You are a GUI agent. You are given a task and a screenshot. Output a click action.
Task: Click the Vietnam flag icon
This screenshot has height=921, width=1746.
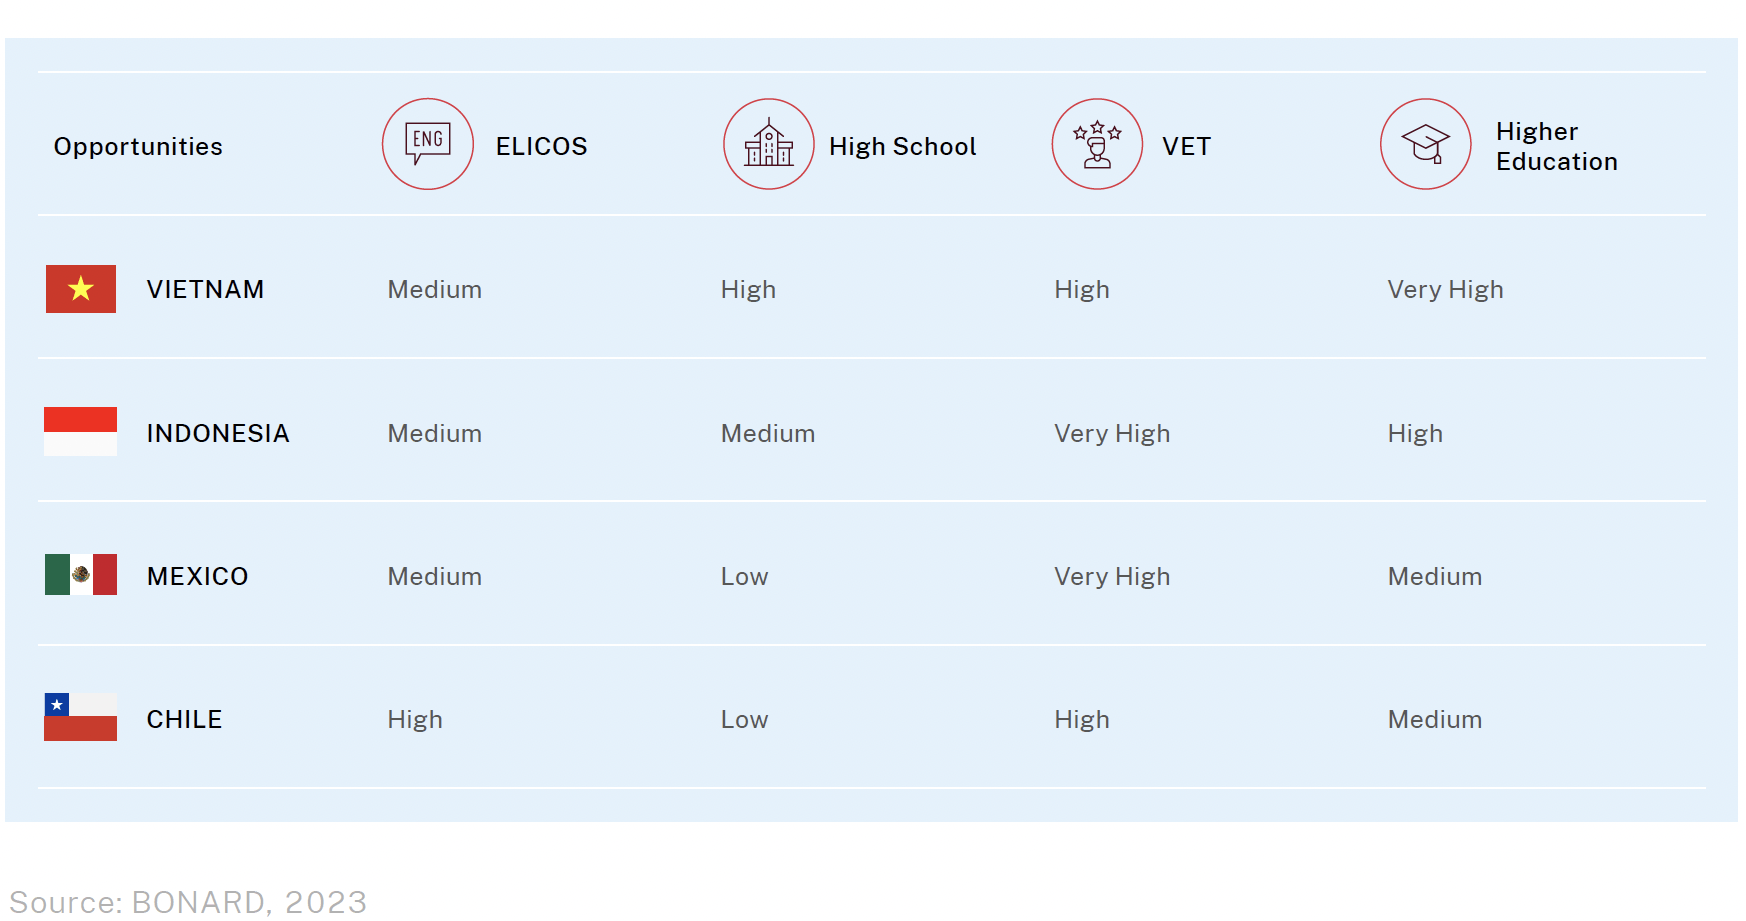tap(81, 289)
